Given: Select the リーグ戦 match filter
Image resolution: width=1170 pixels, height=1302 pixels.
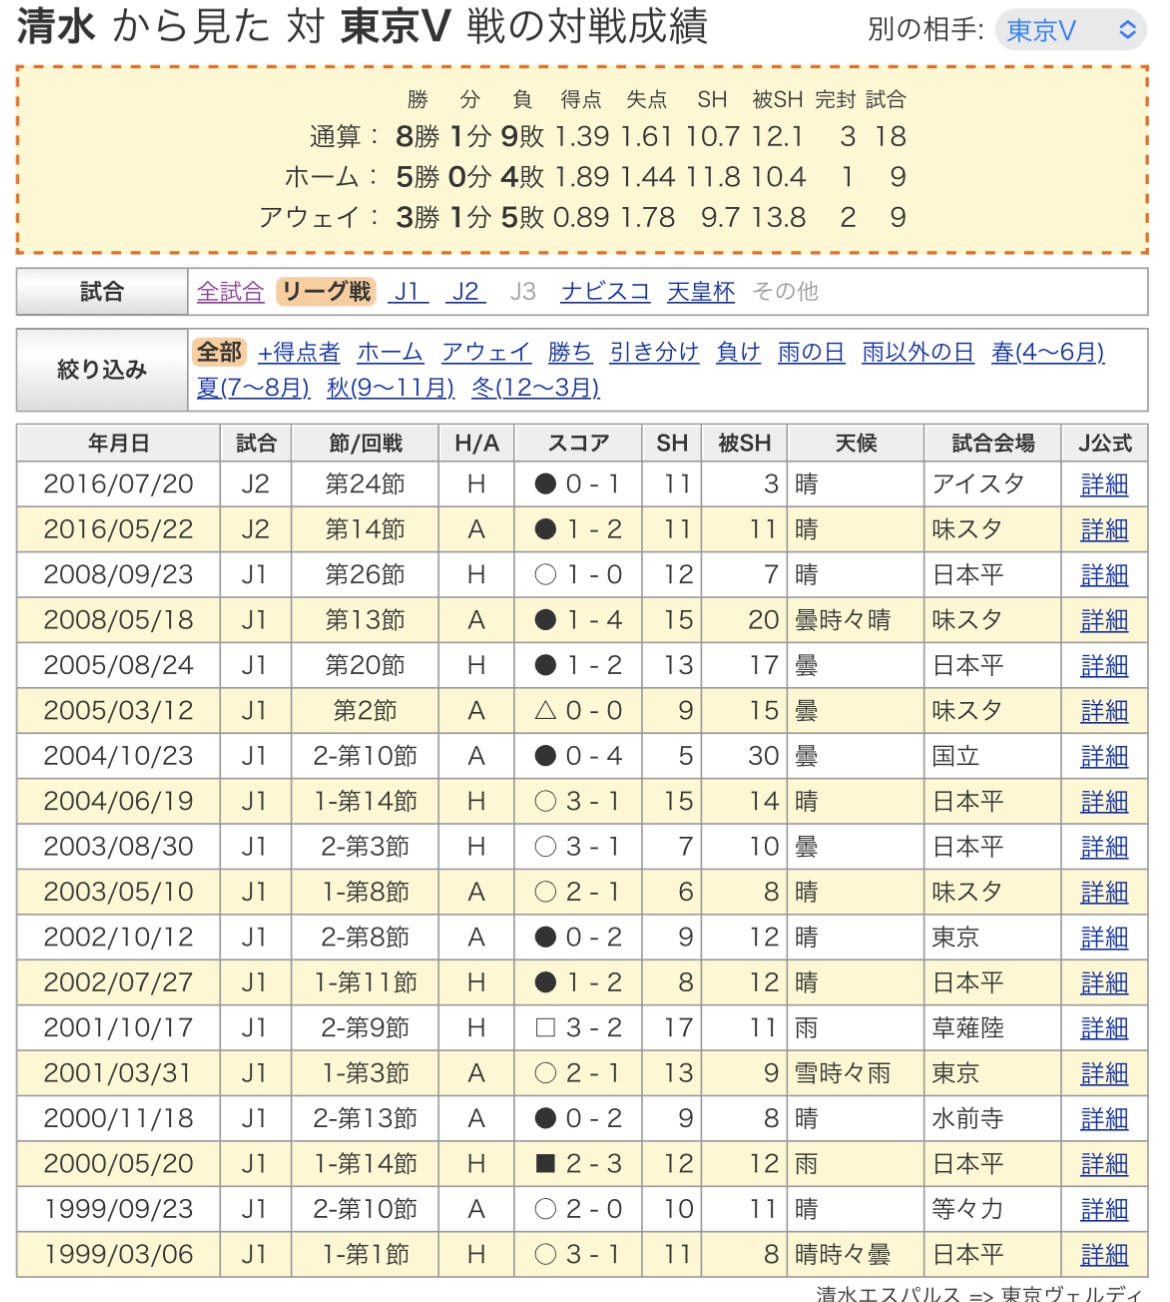Looking at the screenshot, I should coord(326,291).
